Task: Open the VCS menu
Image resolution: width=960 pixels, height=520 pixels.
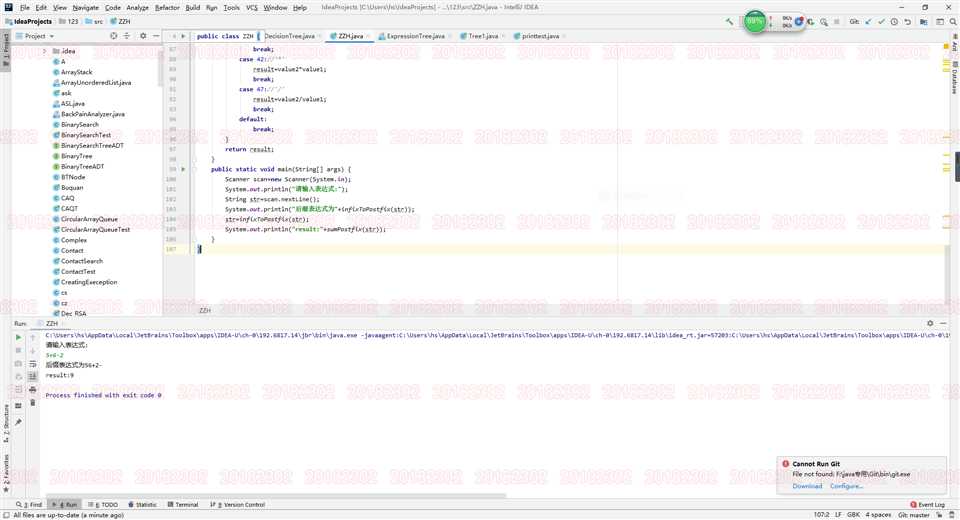Action: [x=252, y=7]
